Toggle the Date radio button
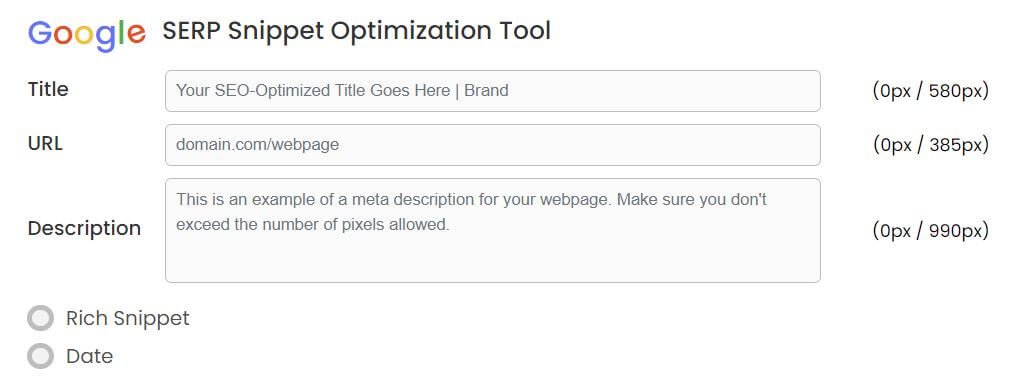The width and height of the screenshot is (1020, 383). point(40,356)
